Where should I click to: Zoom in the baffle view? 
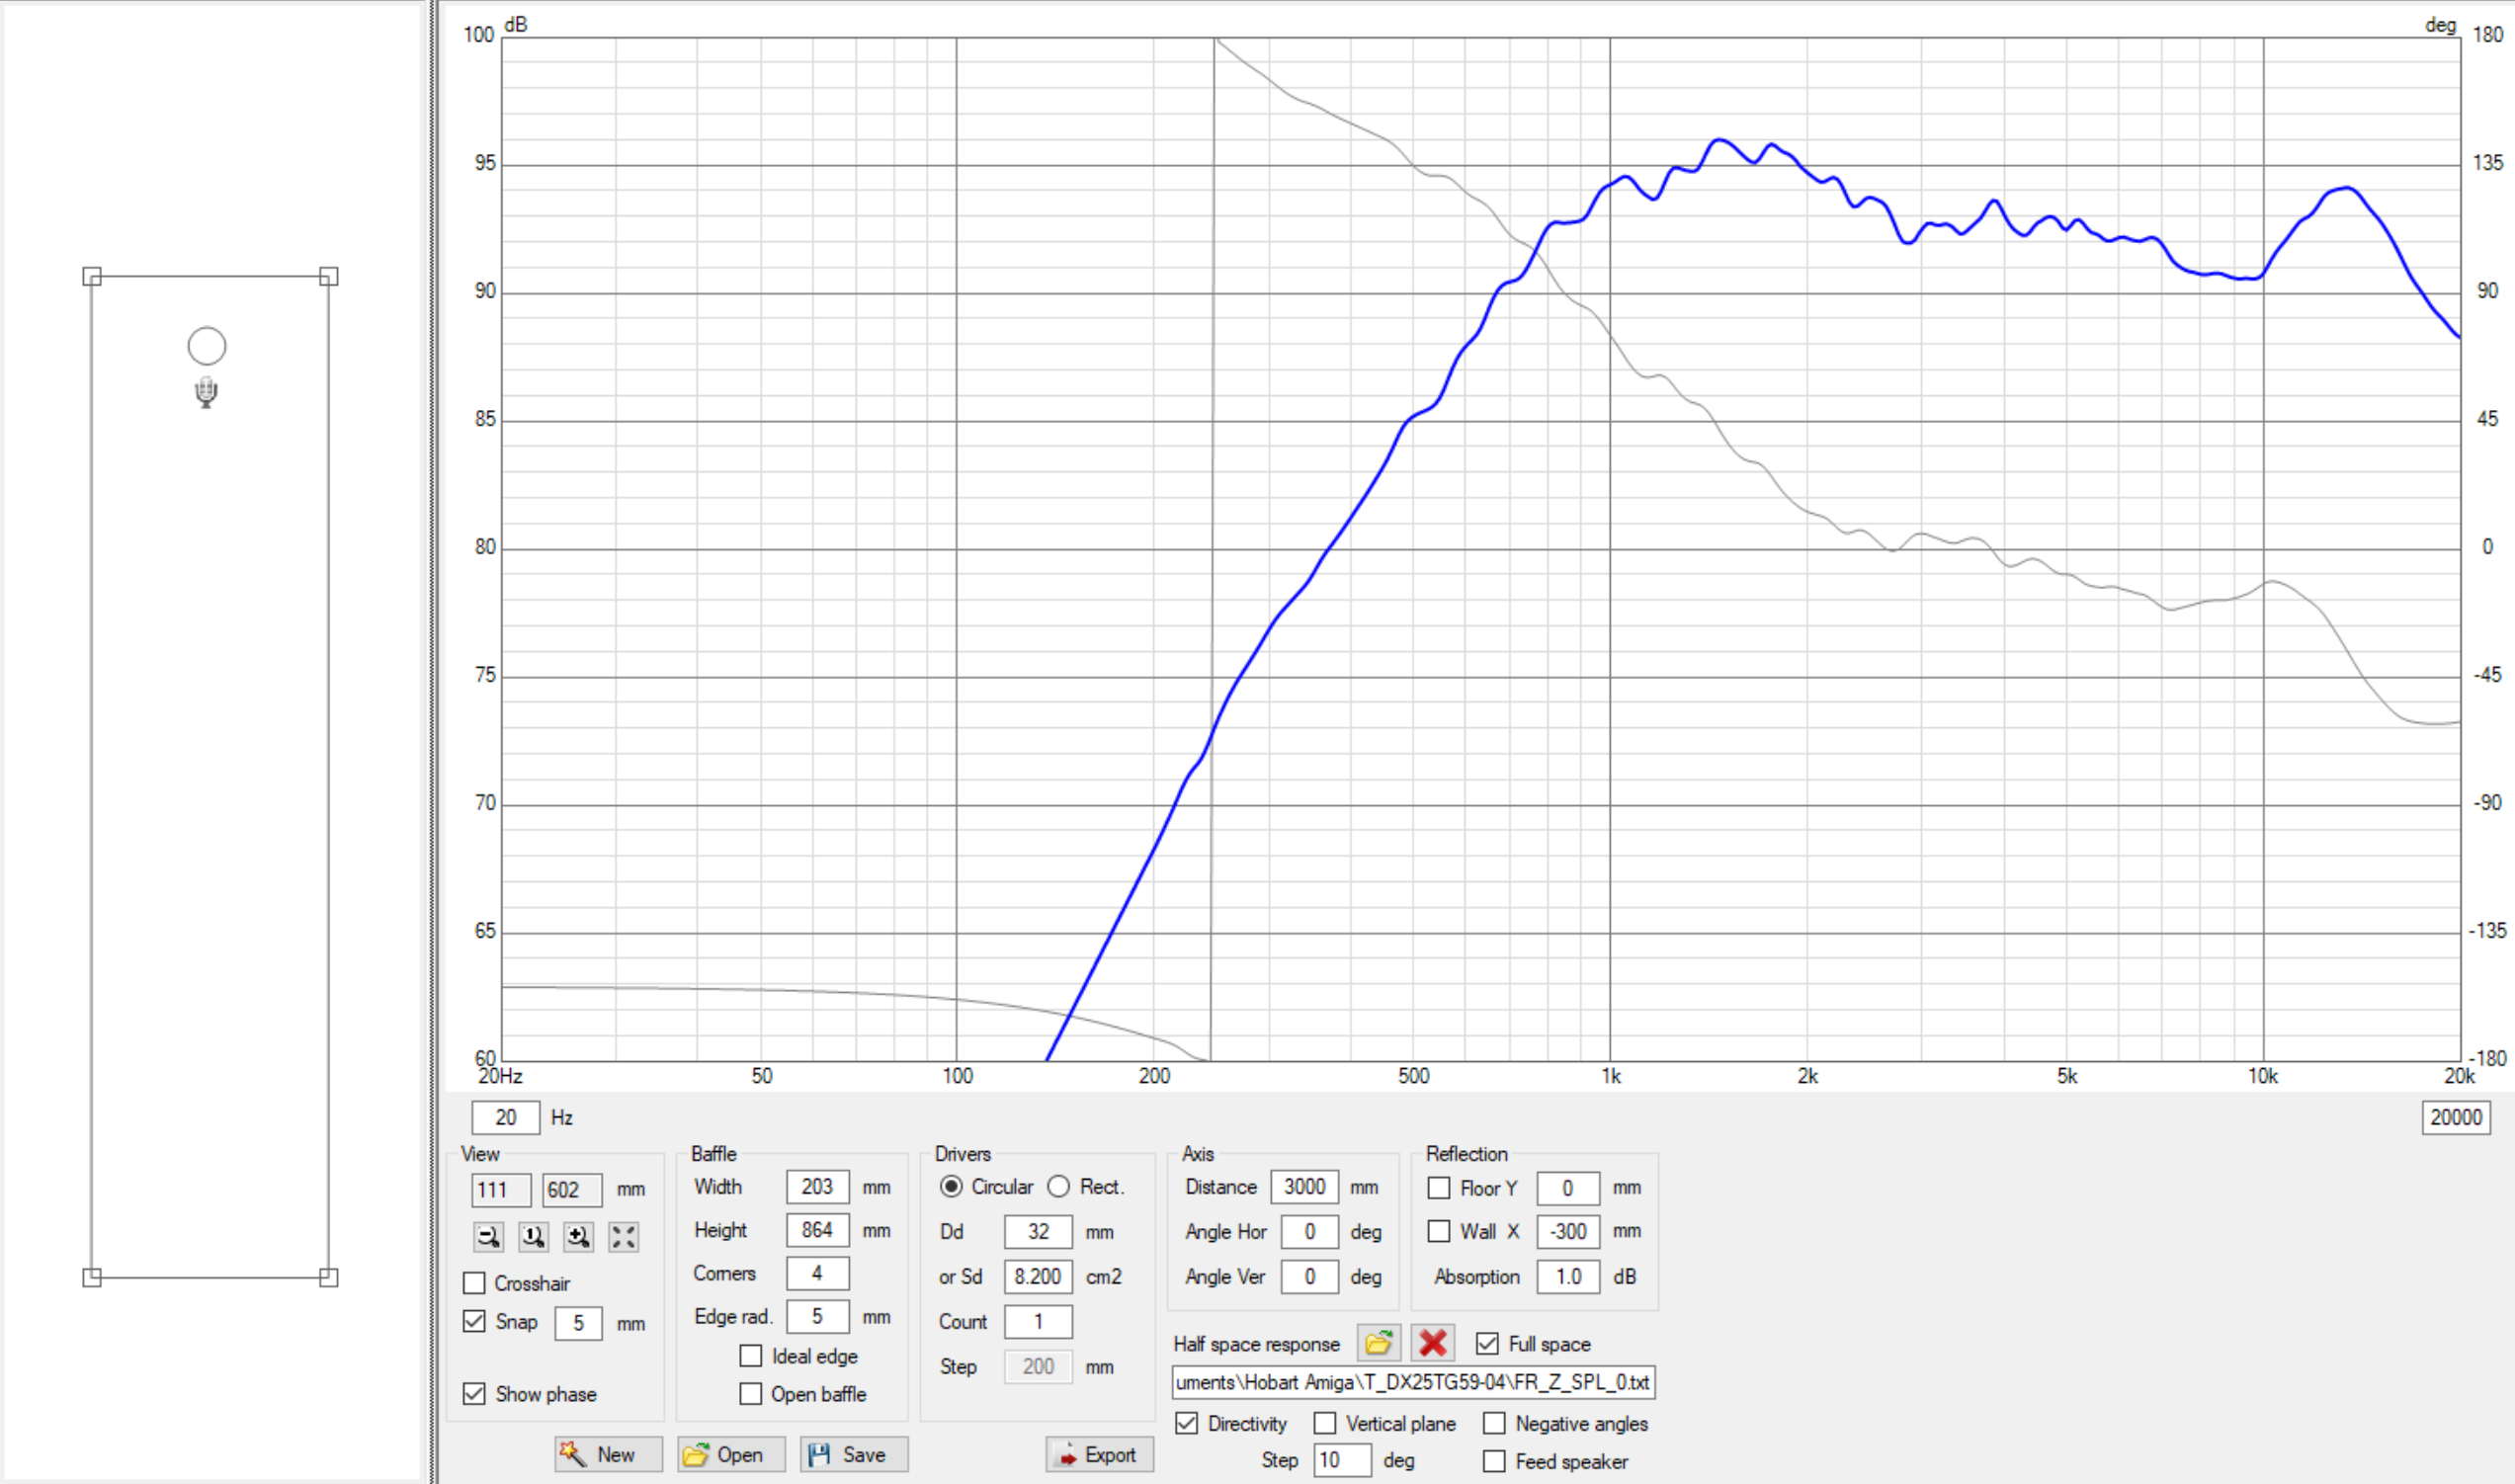point(578,1237)
